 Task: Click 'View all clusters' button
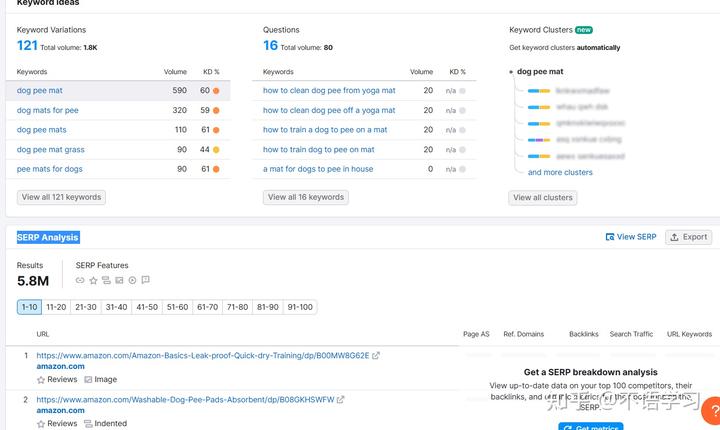coord(543,198)
